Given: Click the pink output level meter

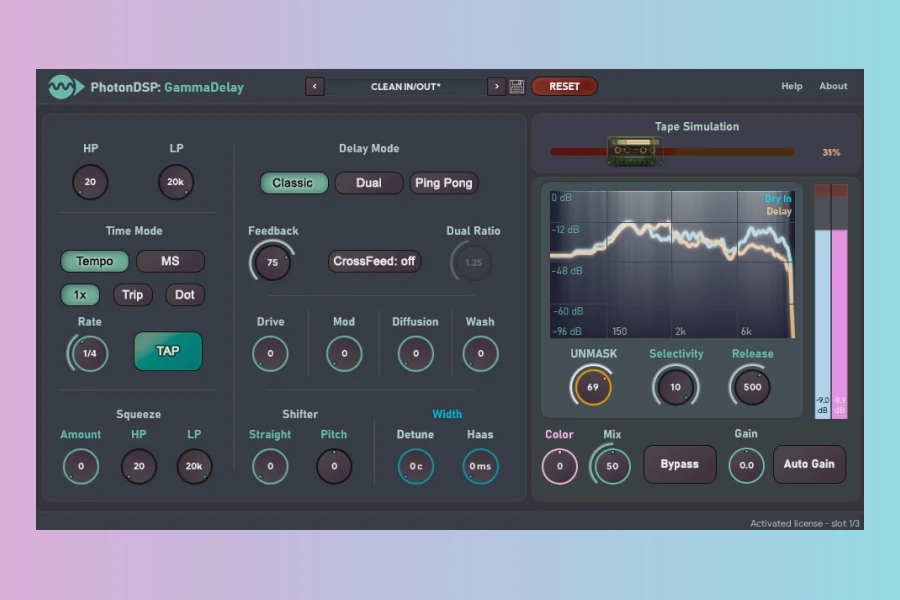Looking at the screenshot, I should tap(840, 301).
